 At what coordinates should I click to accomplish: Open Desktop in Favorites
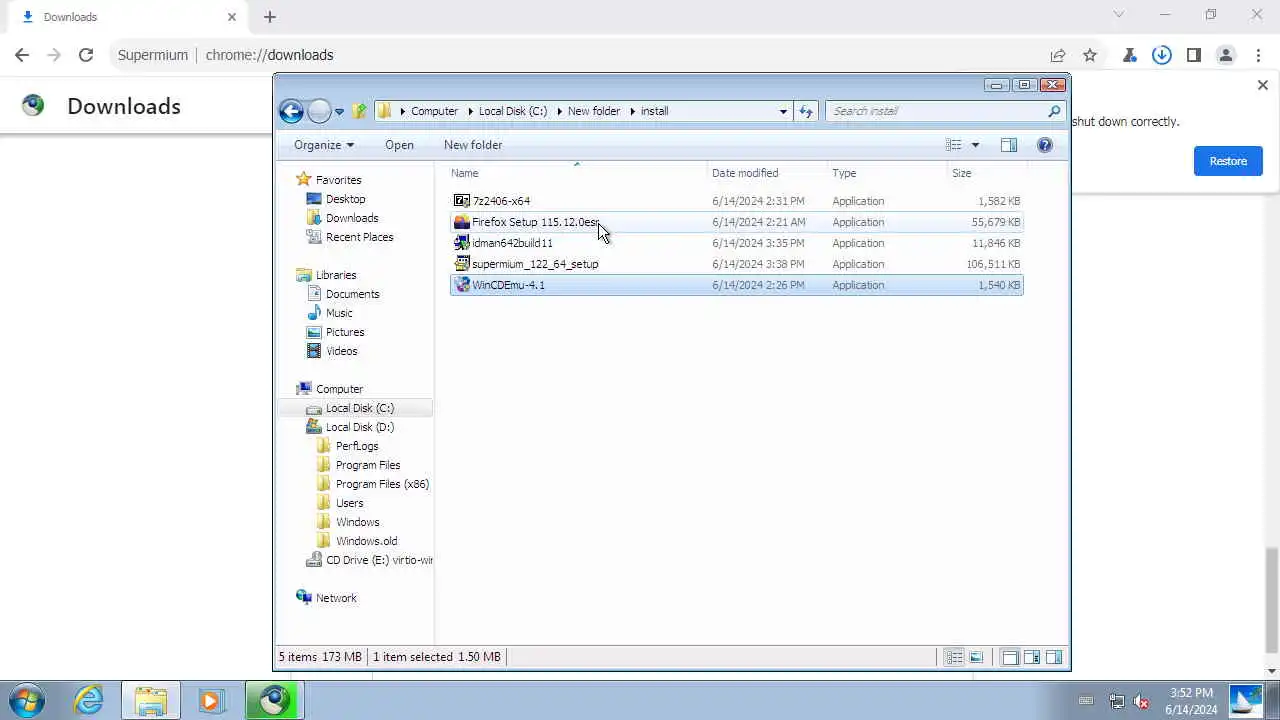click(345, 199)
